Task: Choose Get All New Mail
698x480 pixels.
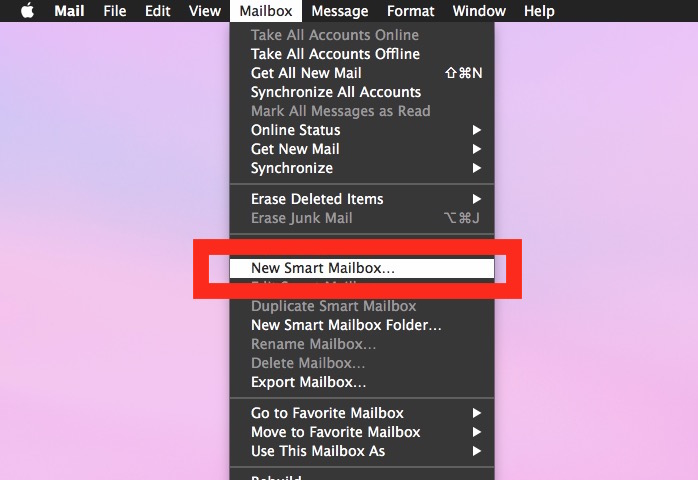Action: pos(362,73)
